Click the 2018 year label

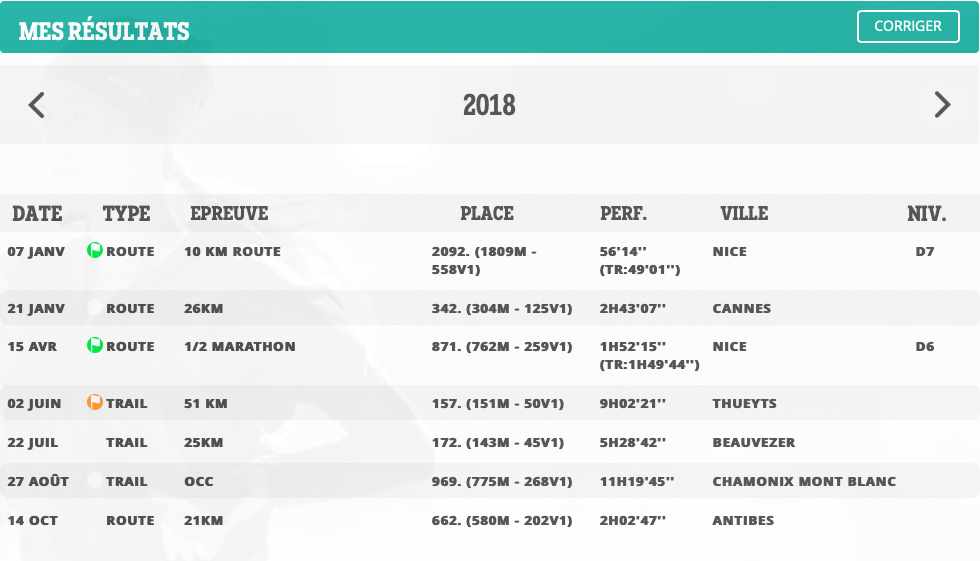pos(489,105)
